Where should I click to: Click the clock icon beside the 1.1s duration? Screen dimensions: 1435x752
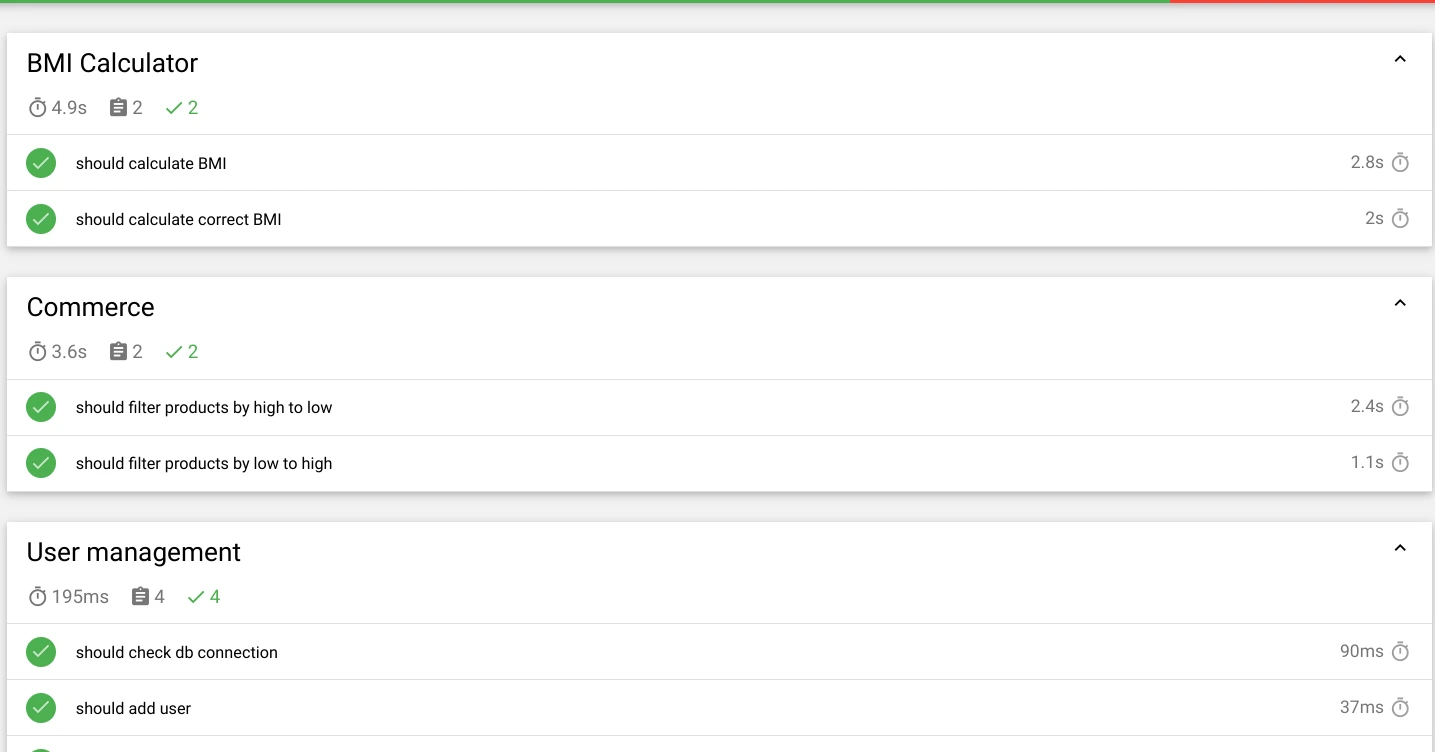(x=1400, y=462)
